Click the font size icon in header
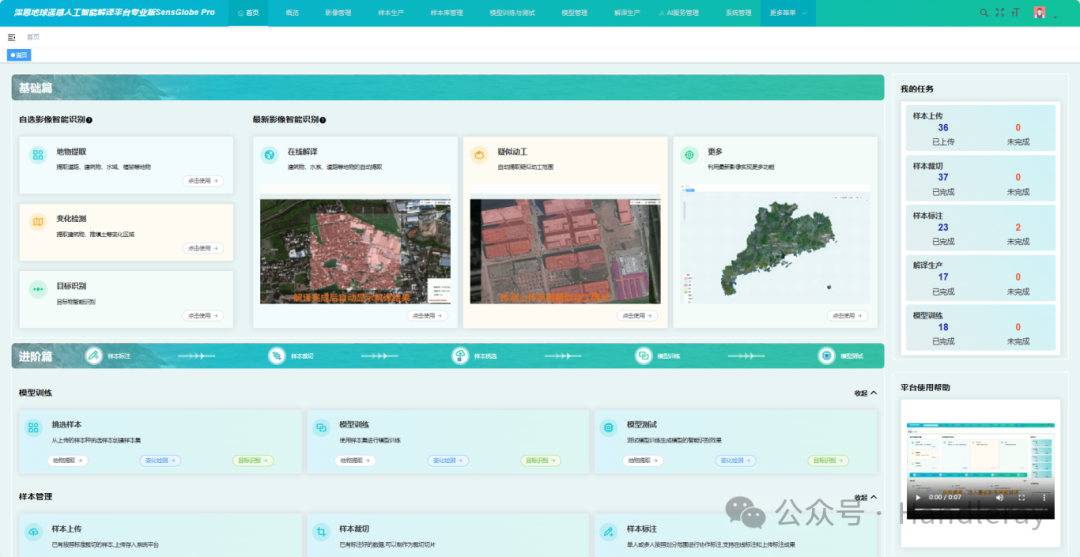Viewport: 1080px width, 557px height. [1015, 13]
